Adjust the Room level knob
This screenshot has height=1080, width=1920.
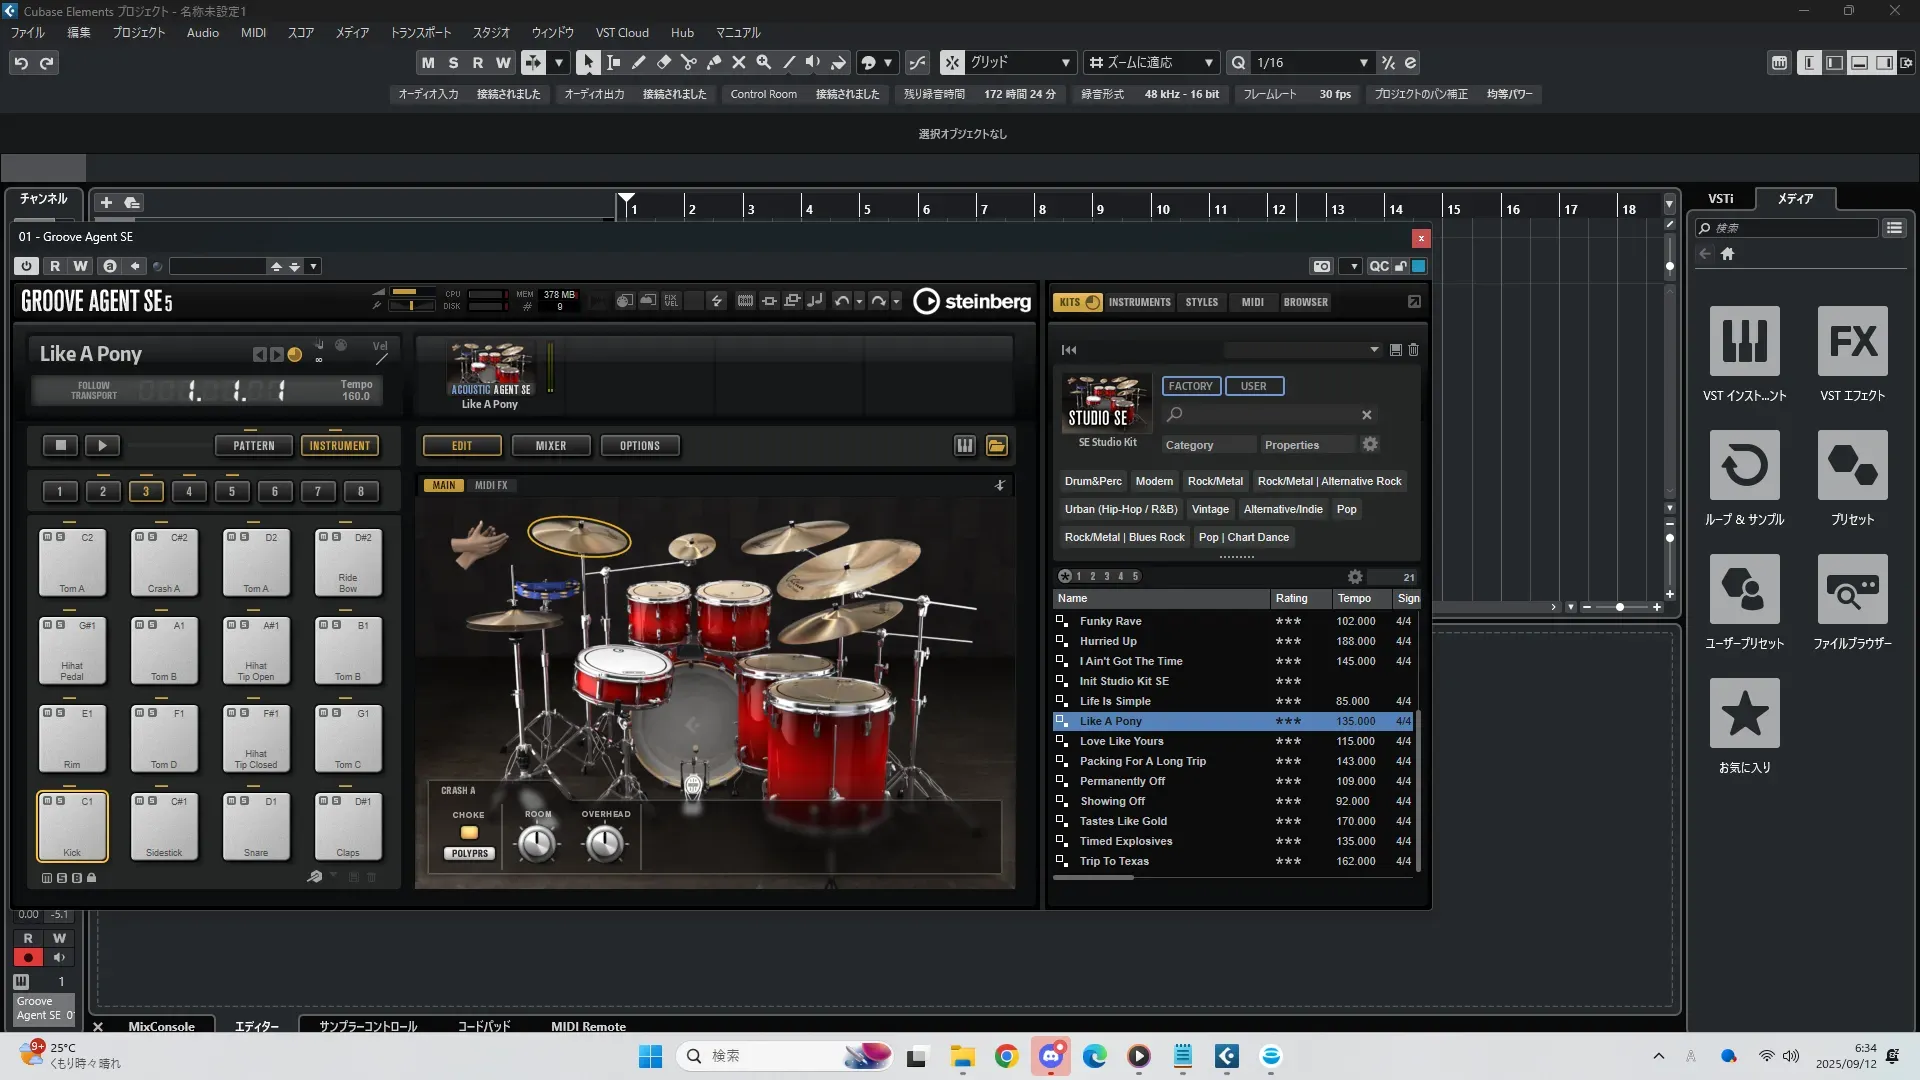pos(537,845)
